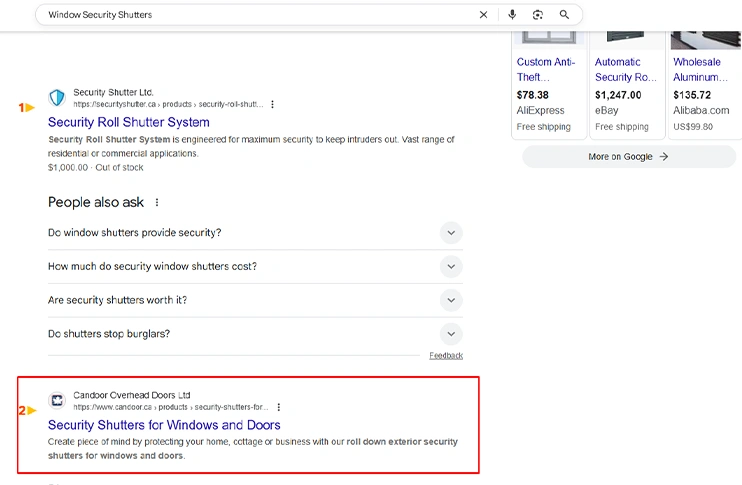Expand "How much do security window shutters cost?"
Screen dimensions: 742x485
pos(451,267)
